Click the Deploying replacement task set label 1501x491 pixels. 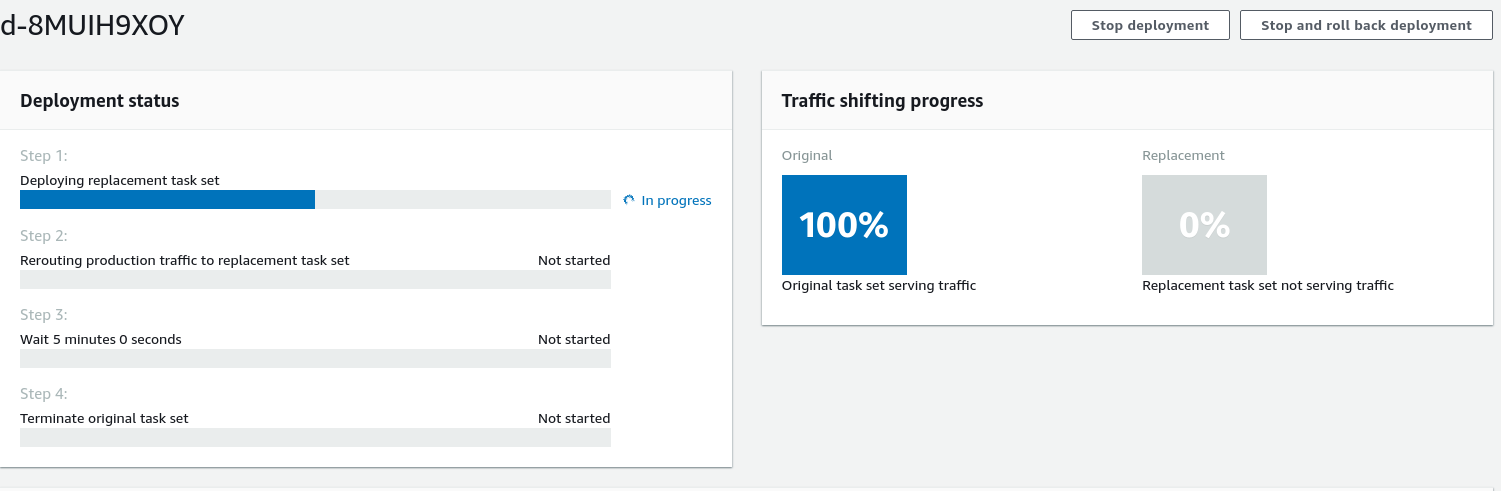point(120,181)
